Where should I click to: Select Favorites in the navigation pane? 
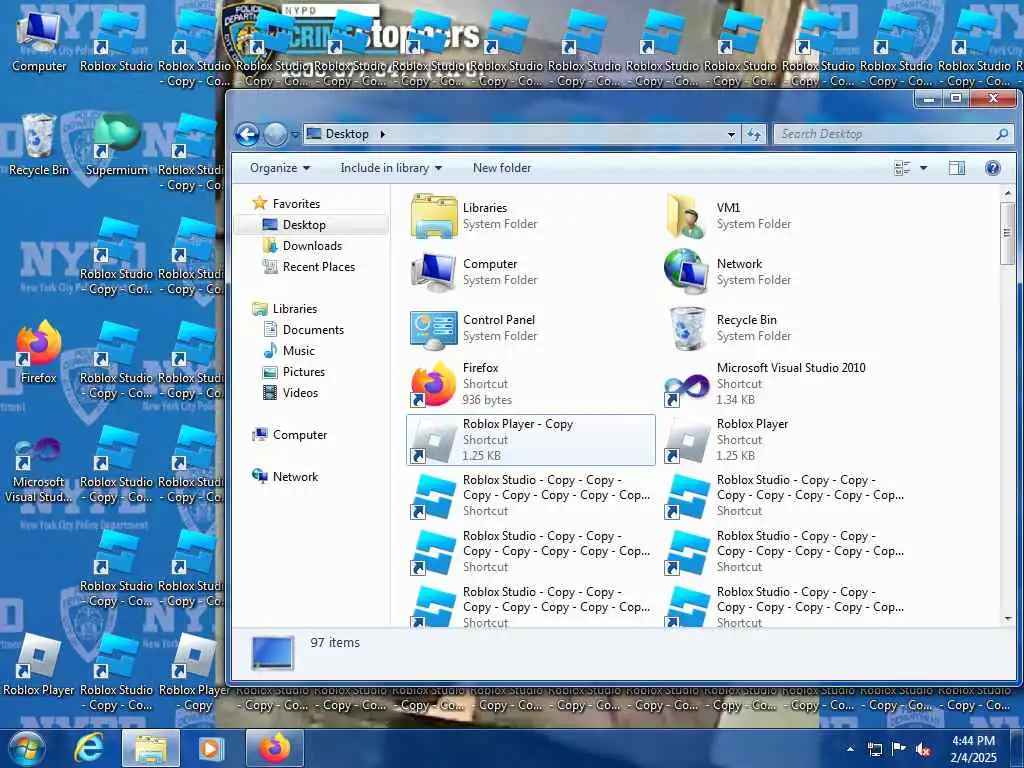(296, 204)
